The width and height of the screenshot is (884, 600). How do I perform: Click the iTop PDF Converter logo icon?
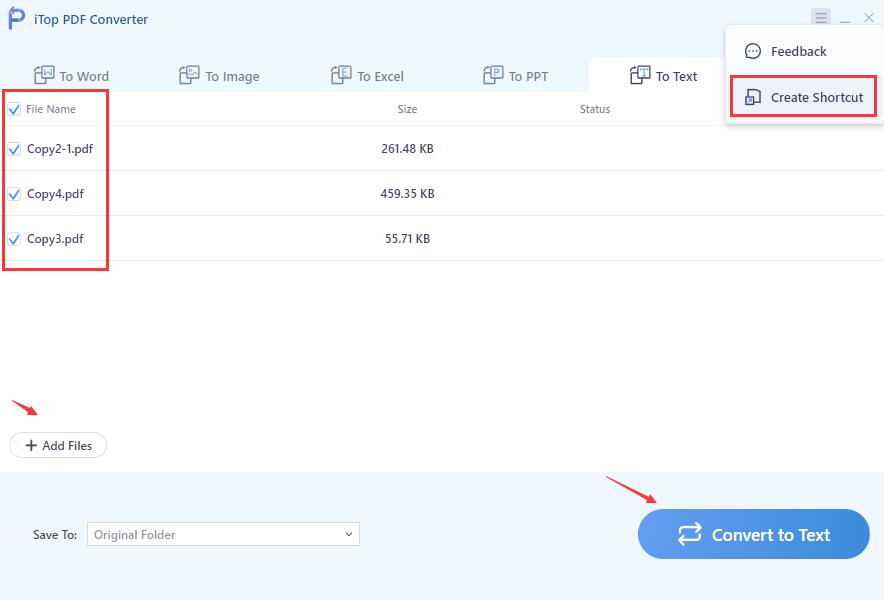17,19
